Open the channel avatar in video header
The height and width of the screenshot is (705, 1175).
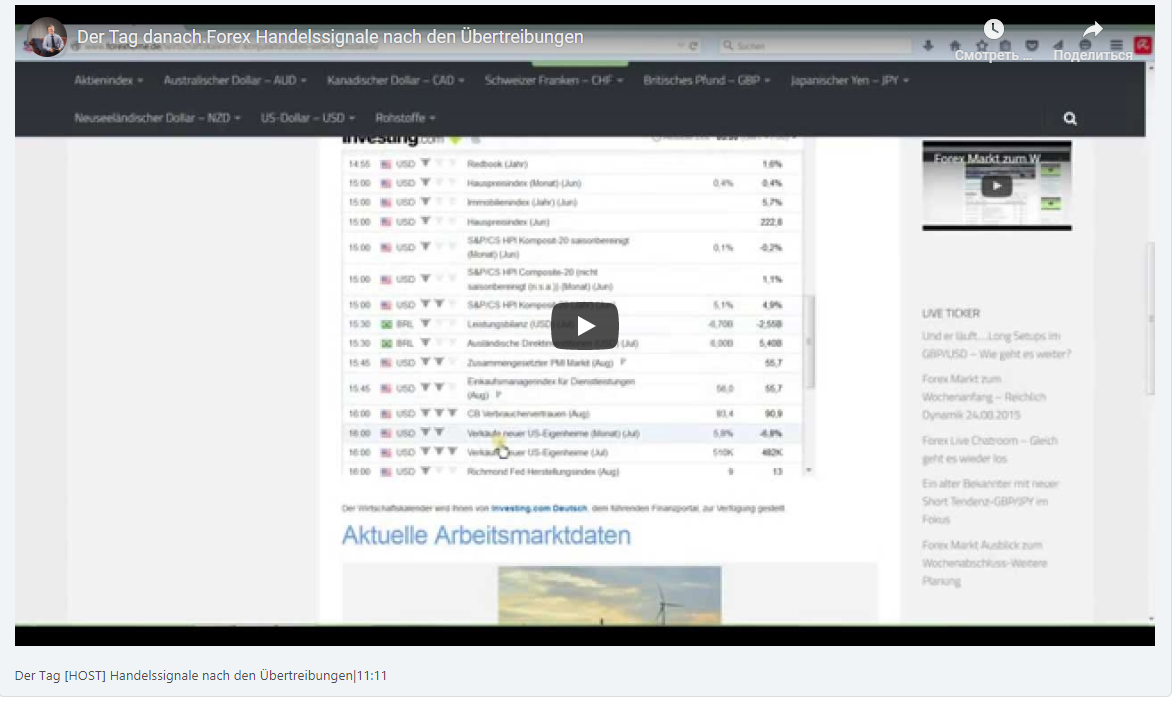[46, 37]
